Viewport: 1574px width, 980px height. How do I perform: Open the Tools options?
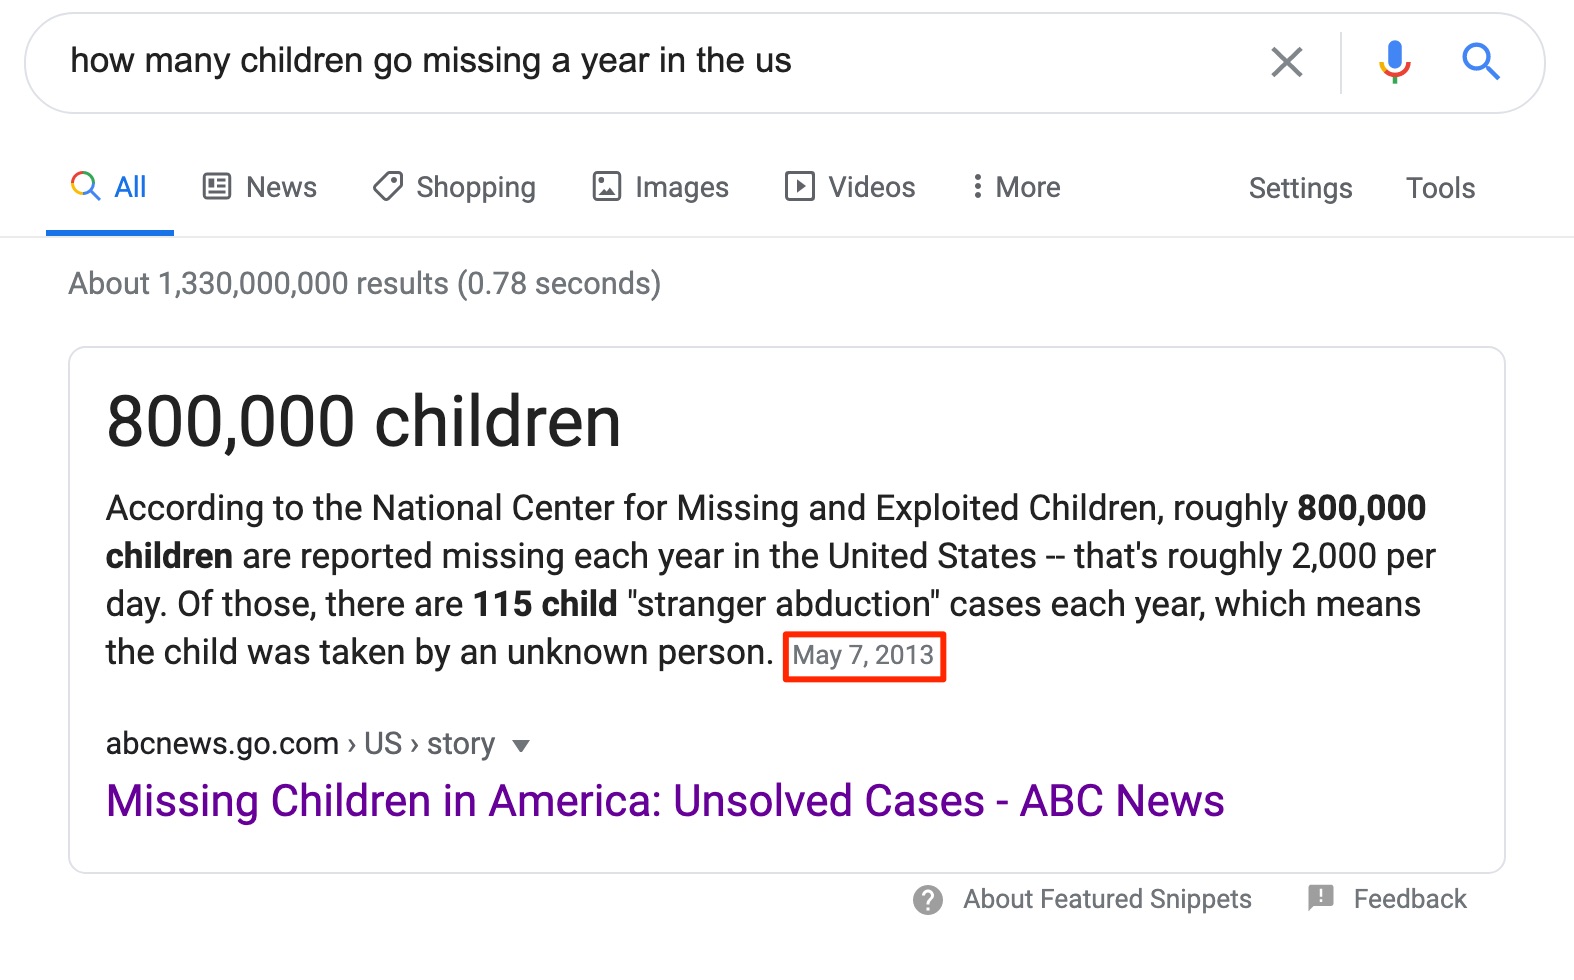point(1440,188)
